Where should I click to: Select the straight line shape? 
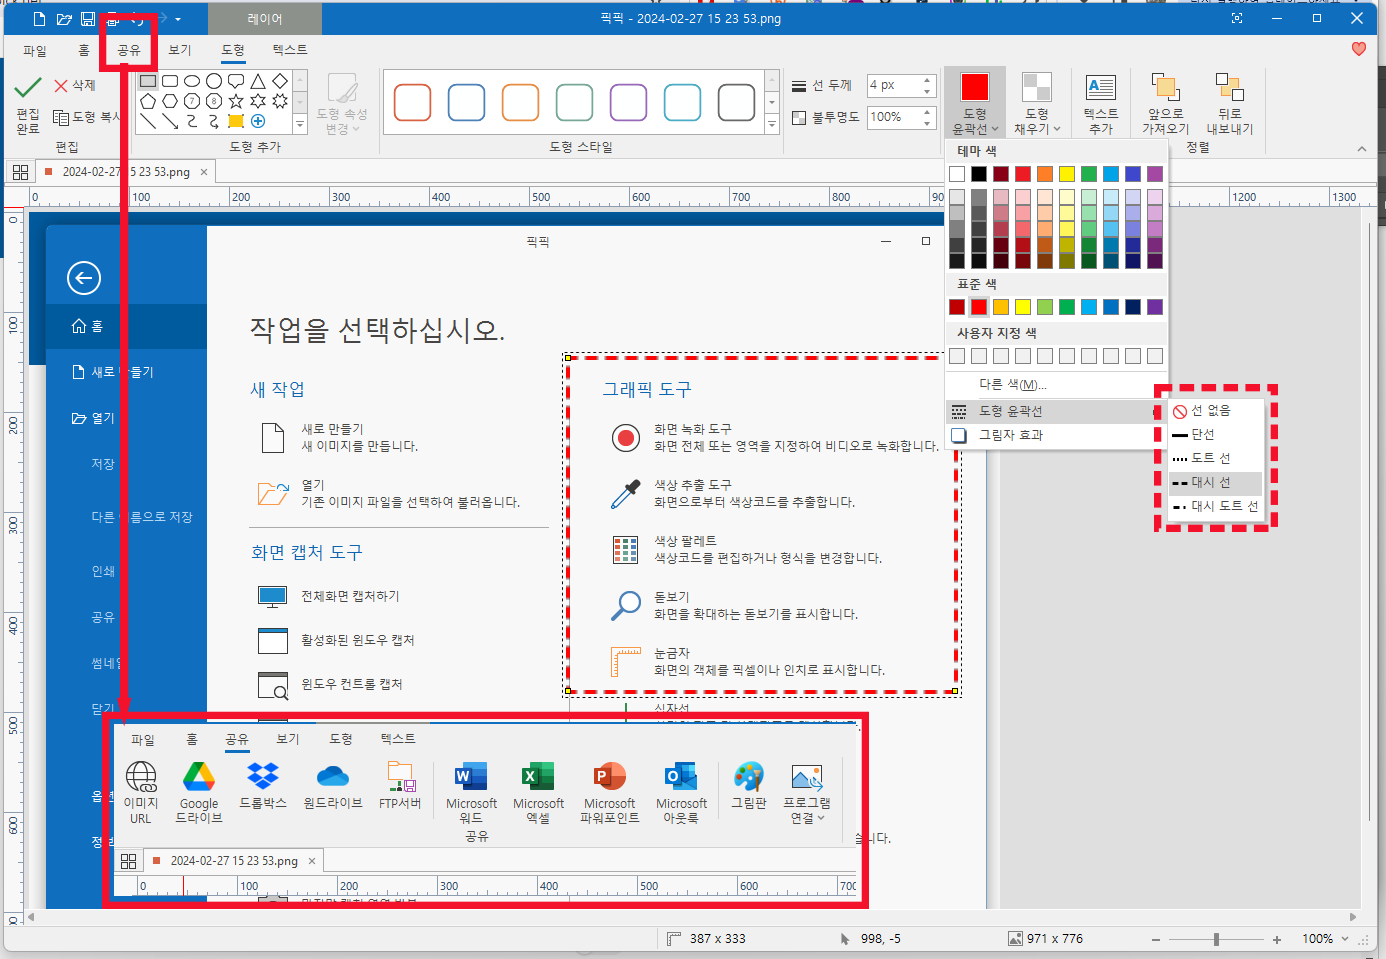(148, 121)
